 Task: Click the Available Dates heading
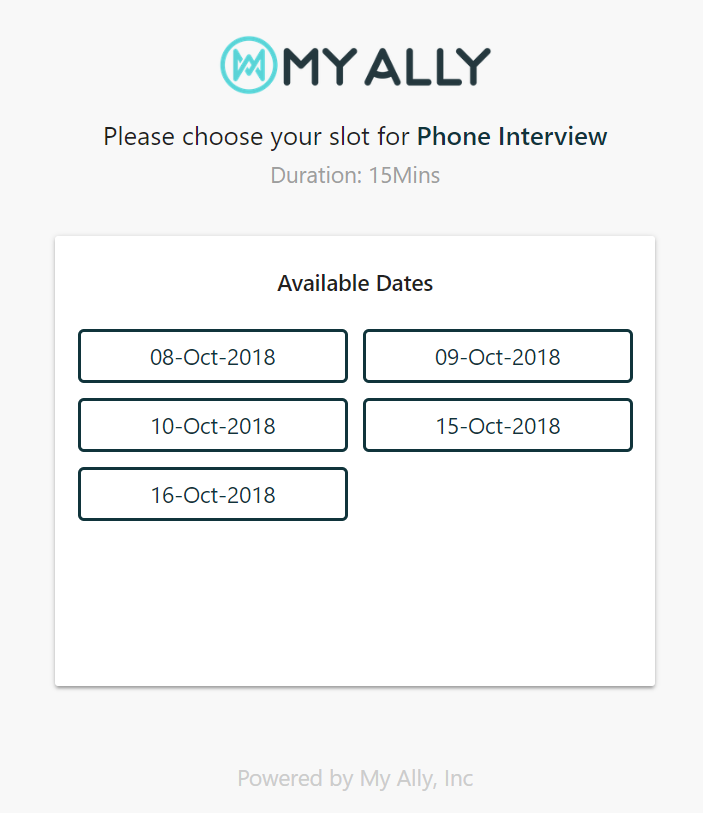pos(355,284)
